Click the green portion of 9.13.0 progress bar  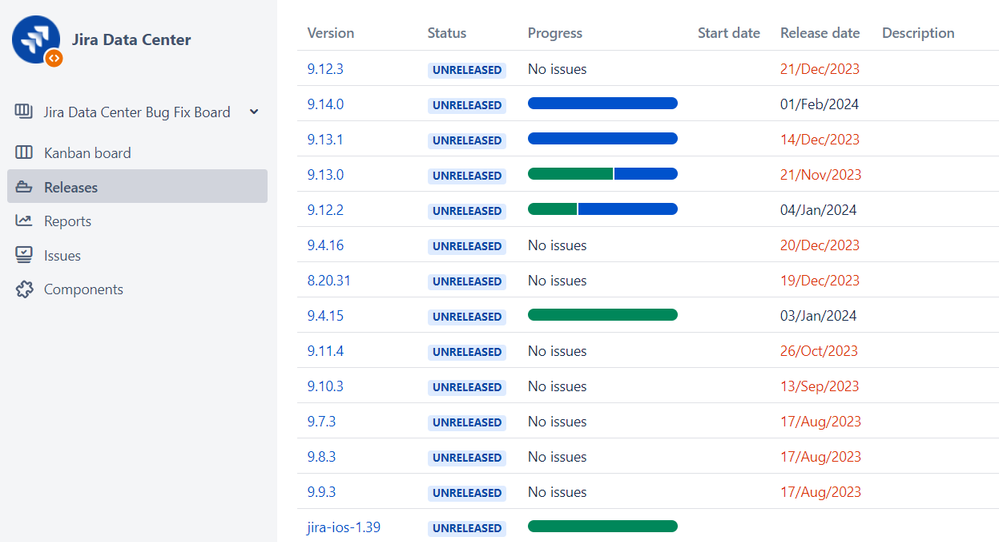(570, 174)
